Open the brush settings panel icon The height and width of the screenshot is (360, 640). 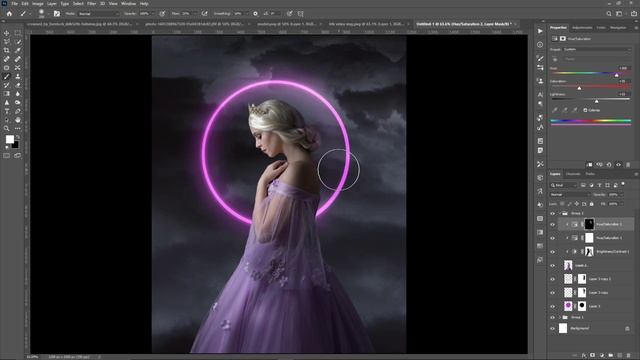(x=57, y=13)
